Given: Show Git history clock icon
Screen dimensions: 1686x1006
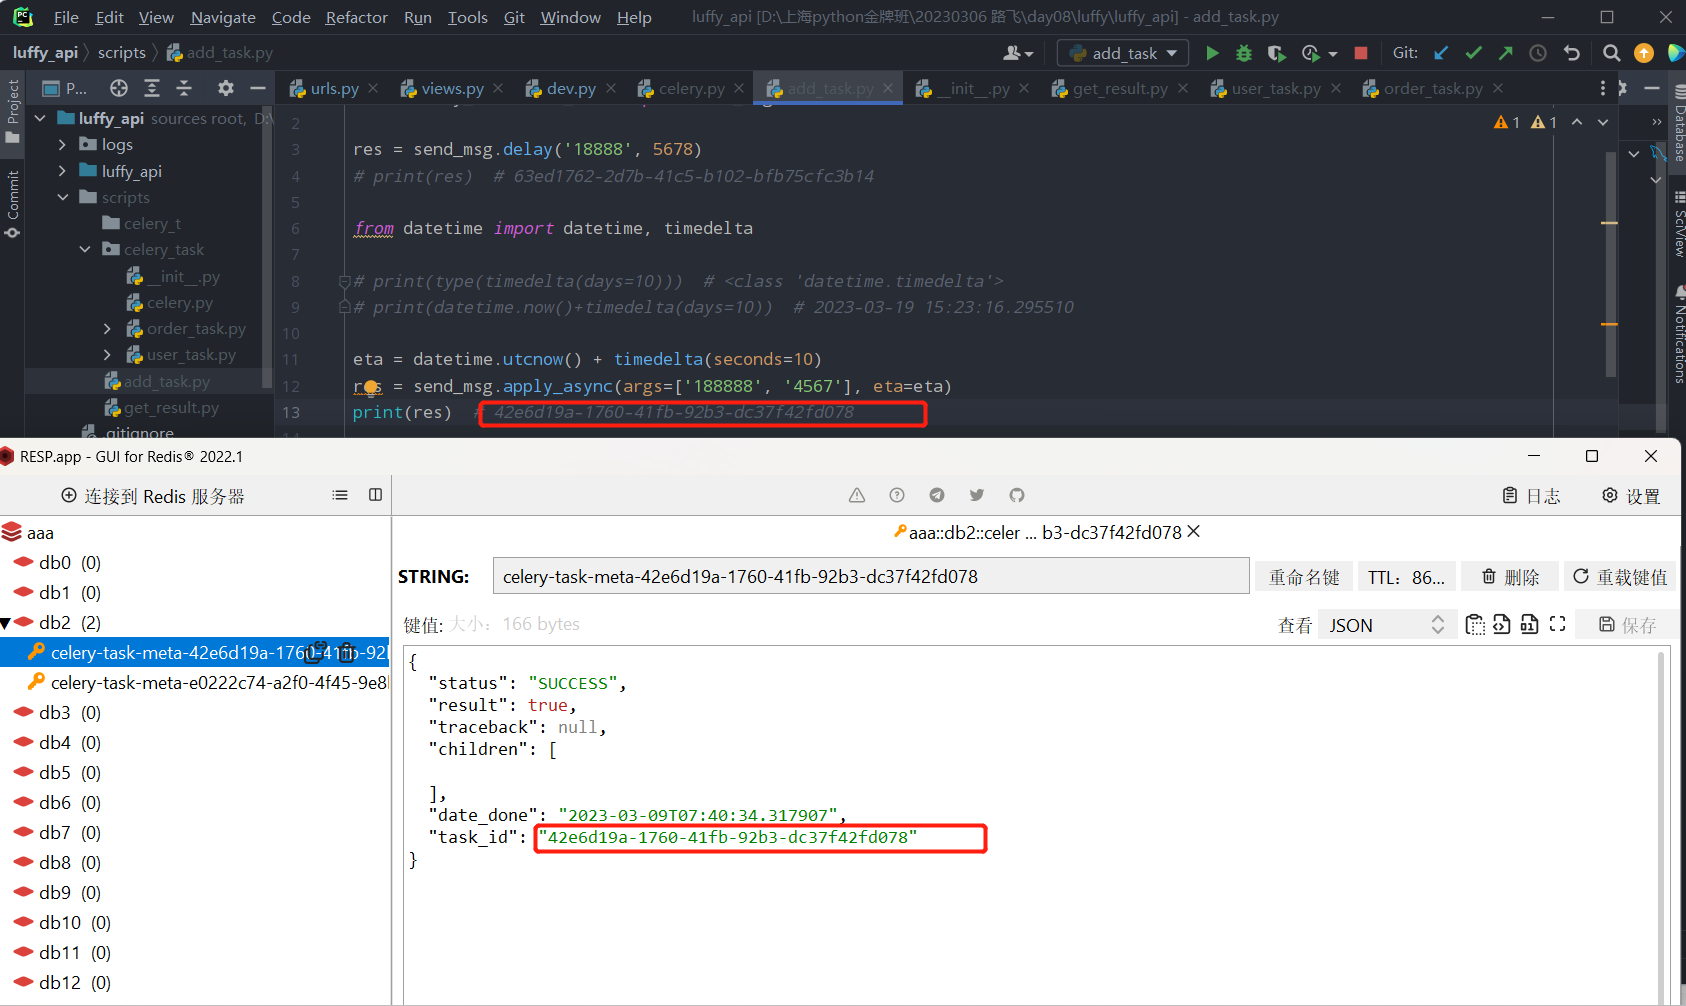Looking at the screenshot, I should 1538,53.
